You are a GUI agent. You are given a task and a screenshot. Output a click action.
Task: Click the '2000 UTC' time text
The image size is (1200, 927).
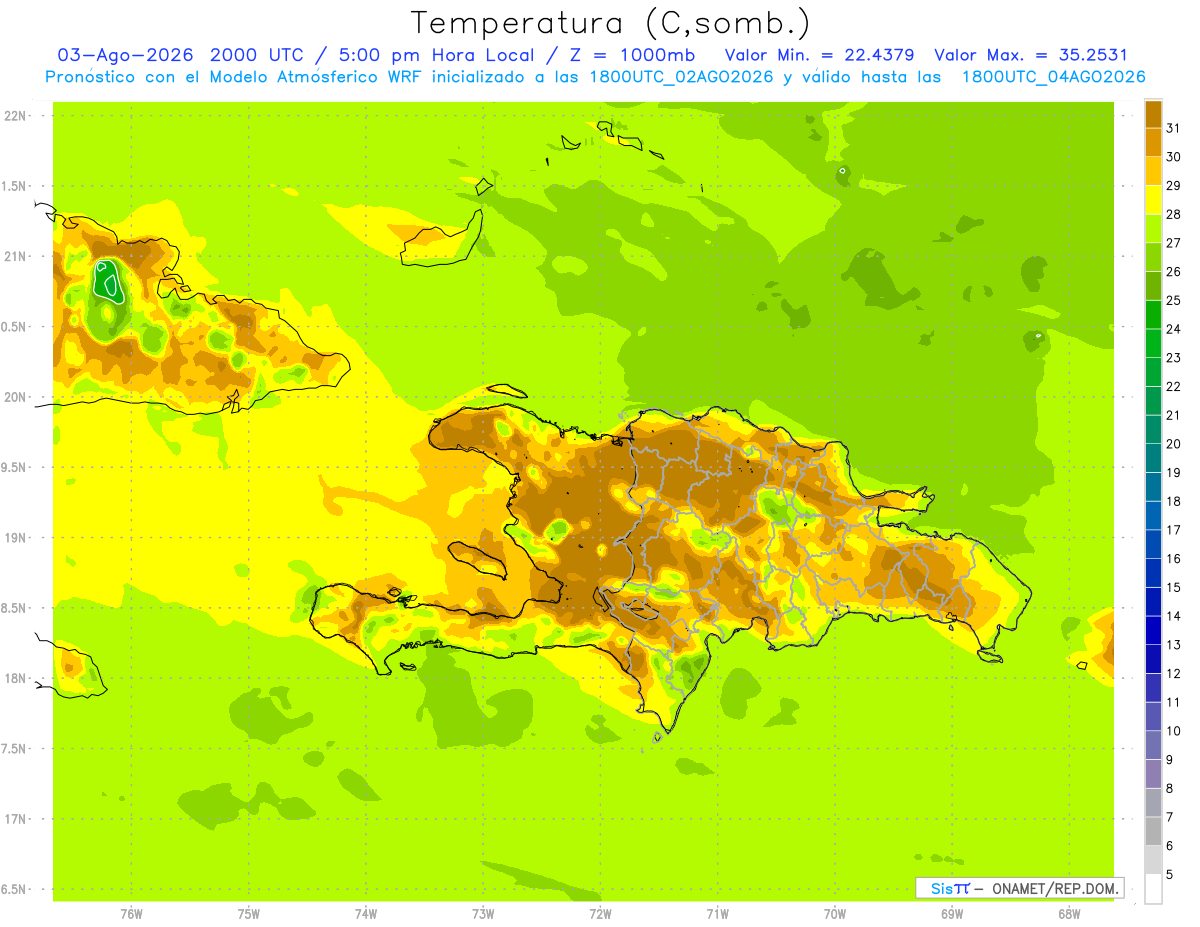260,55
